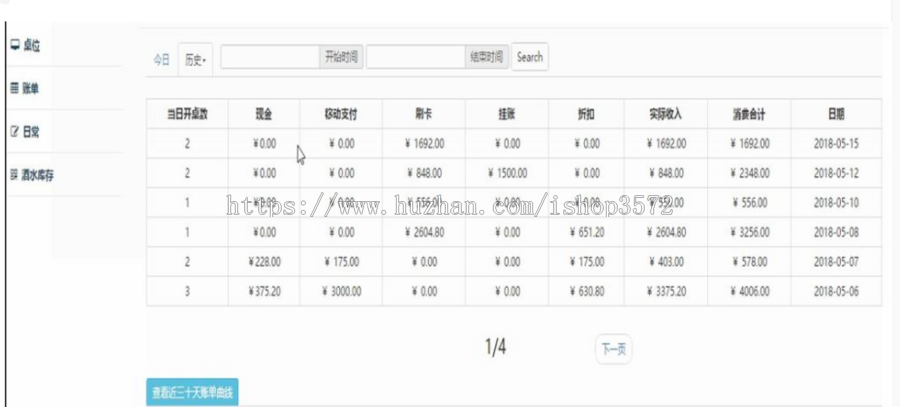Switch to the 今日 tab

161,60
